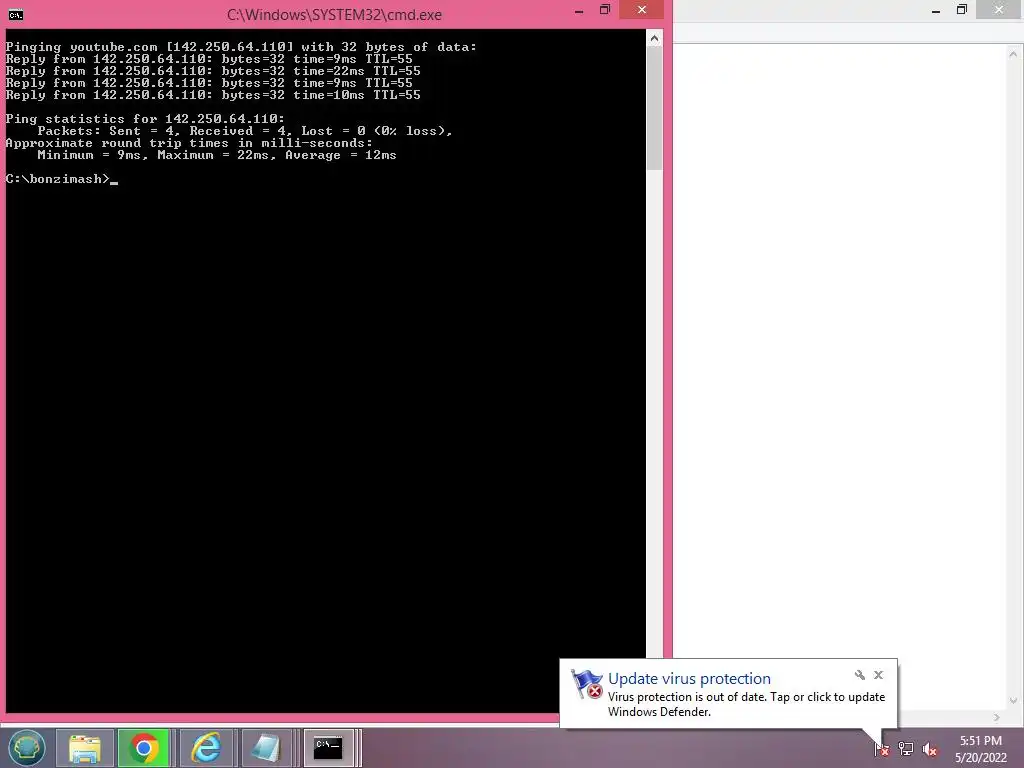
Task: Open the Start button on the taskbar
Action: [27, 748]
